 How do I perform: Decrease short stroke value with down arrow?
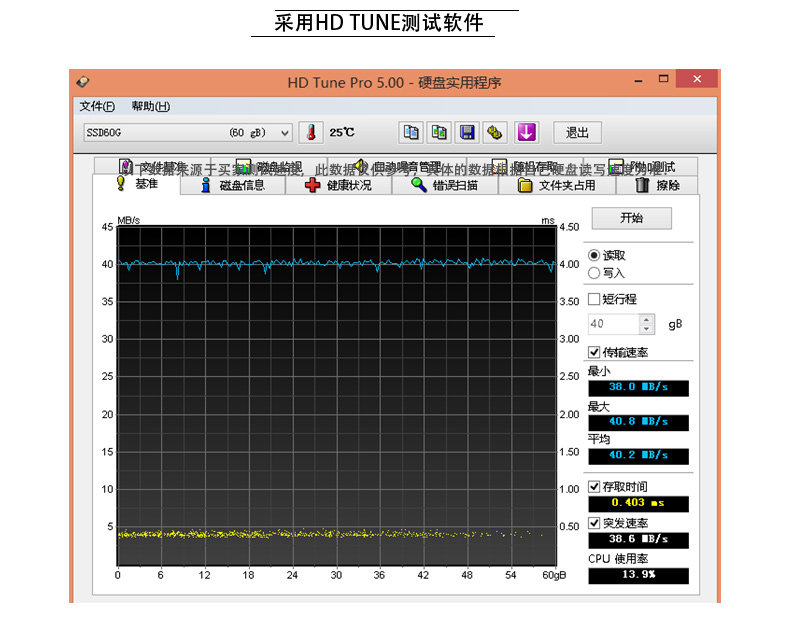tap(646, 329)
